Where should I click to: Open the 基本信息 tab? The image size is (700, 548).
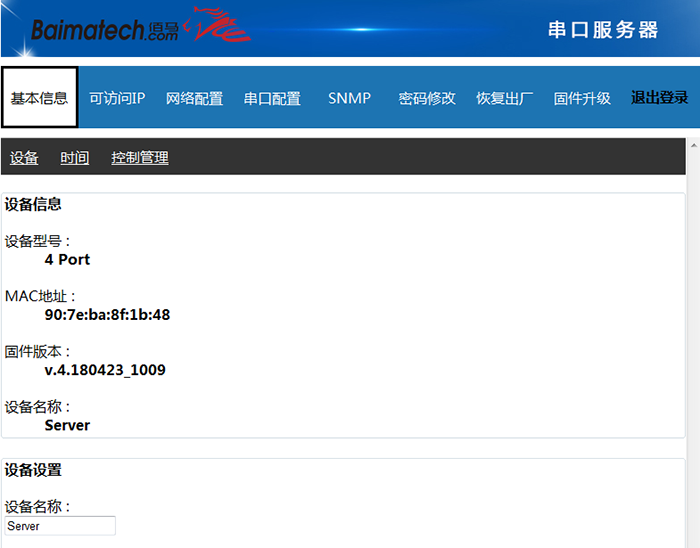[x=39, y=97]
